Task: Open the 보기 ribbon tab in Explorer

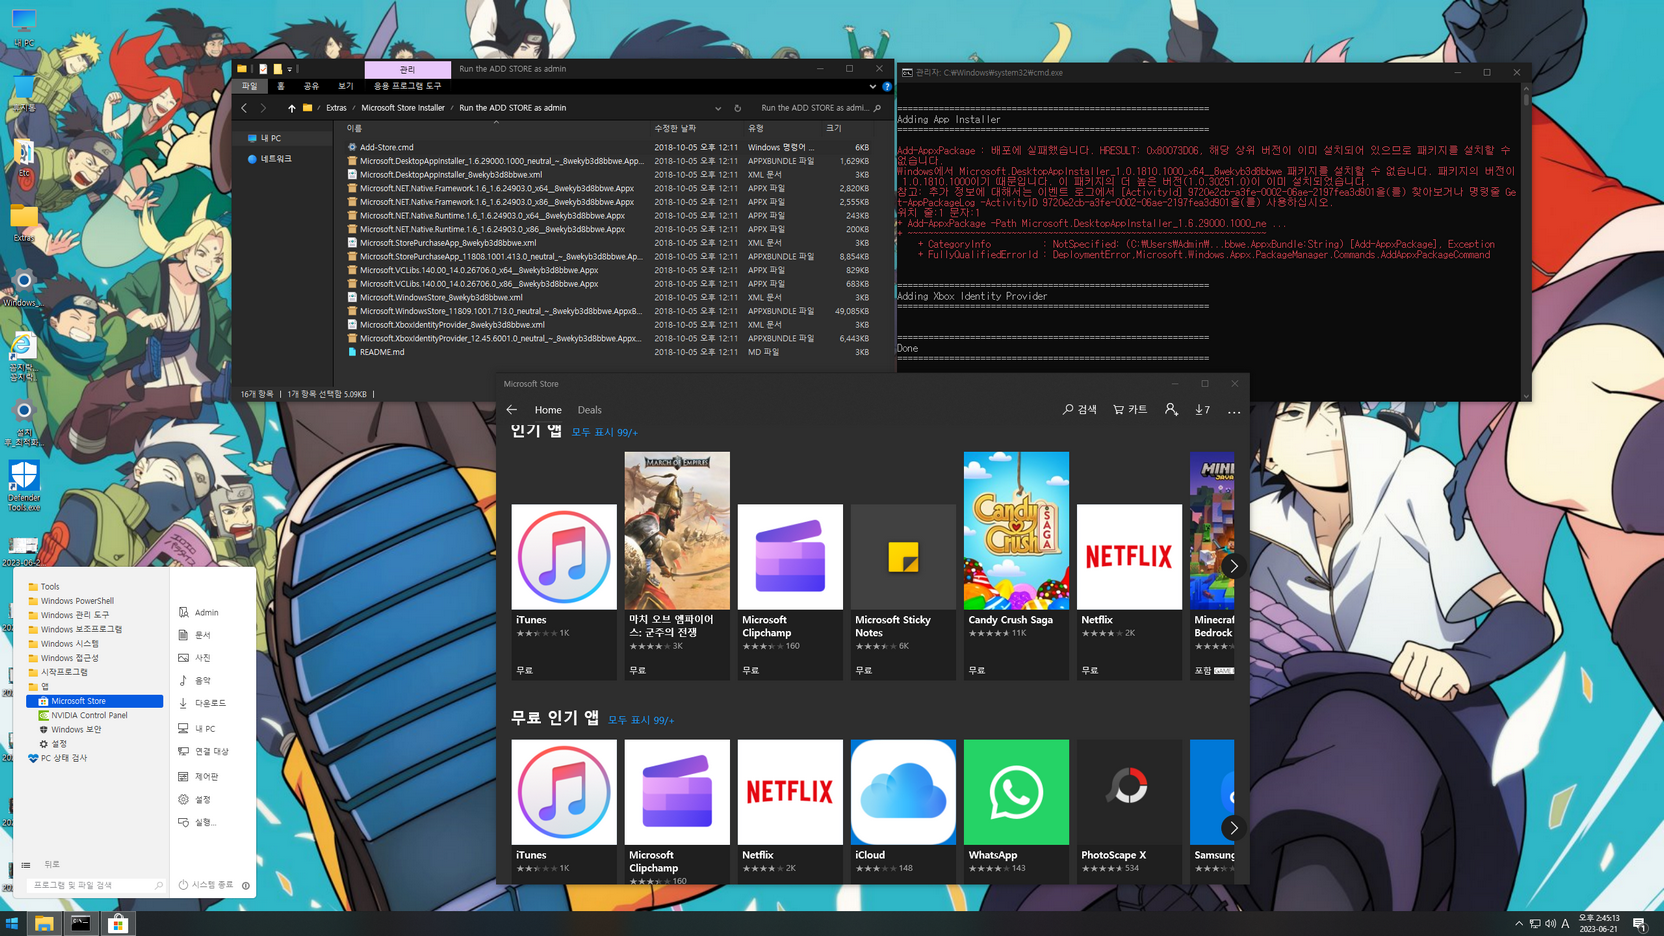Action: pyautogui.click(x=345, y=86)
